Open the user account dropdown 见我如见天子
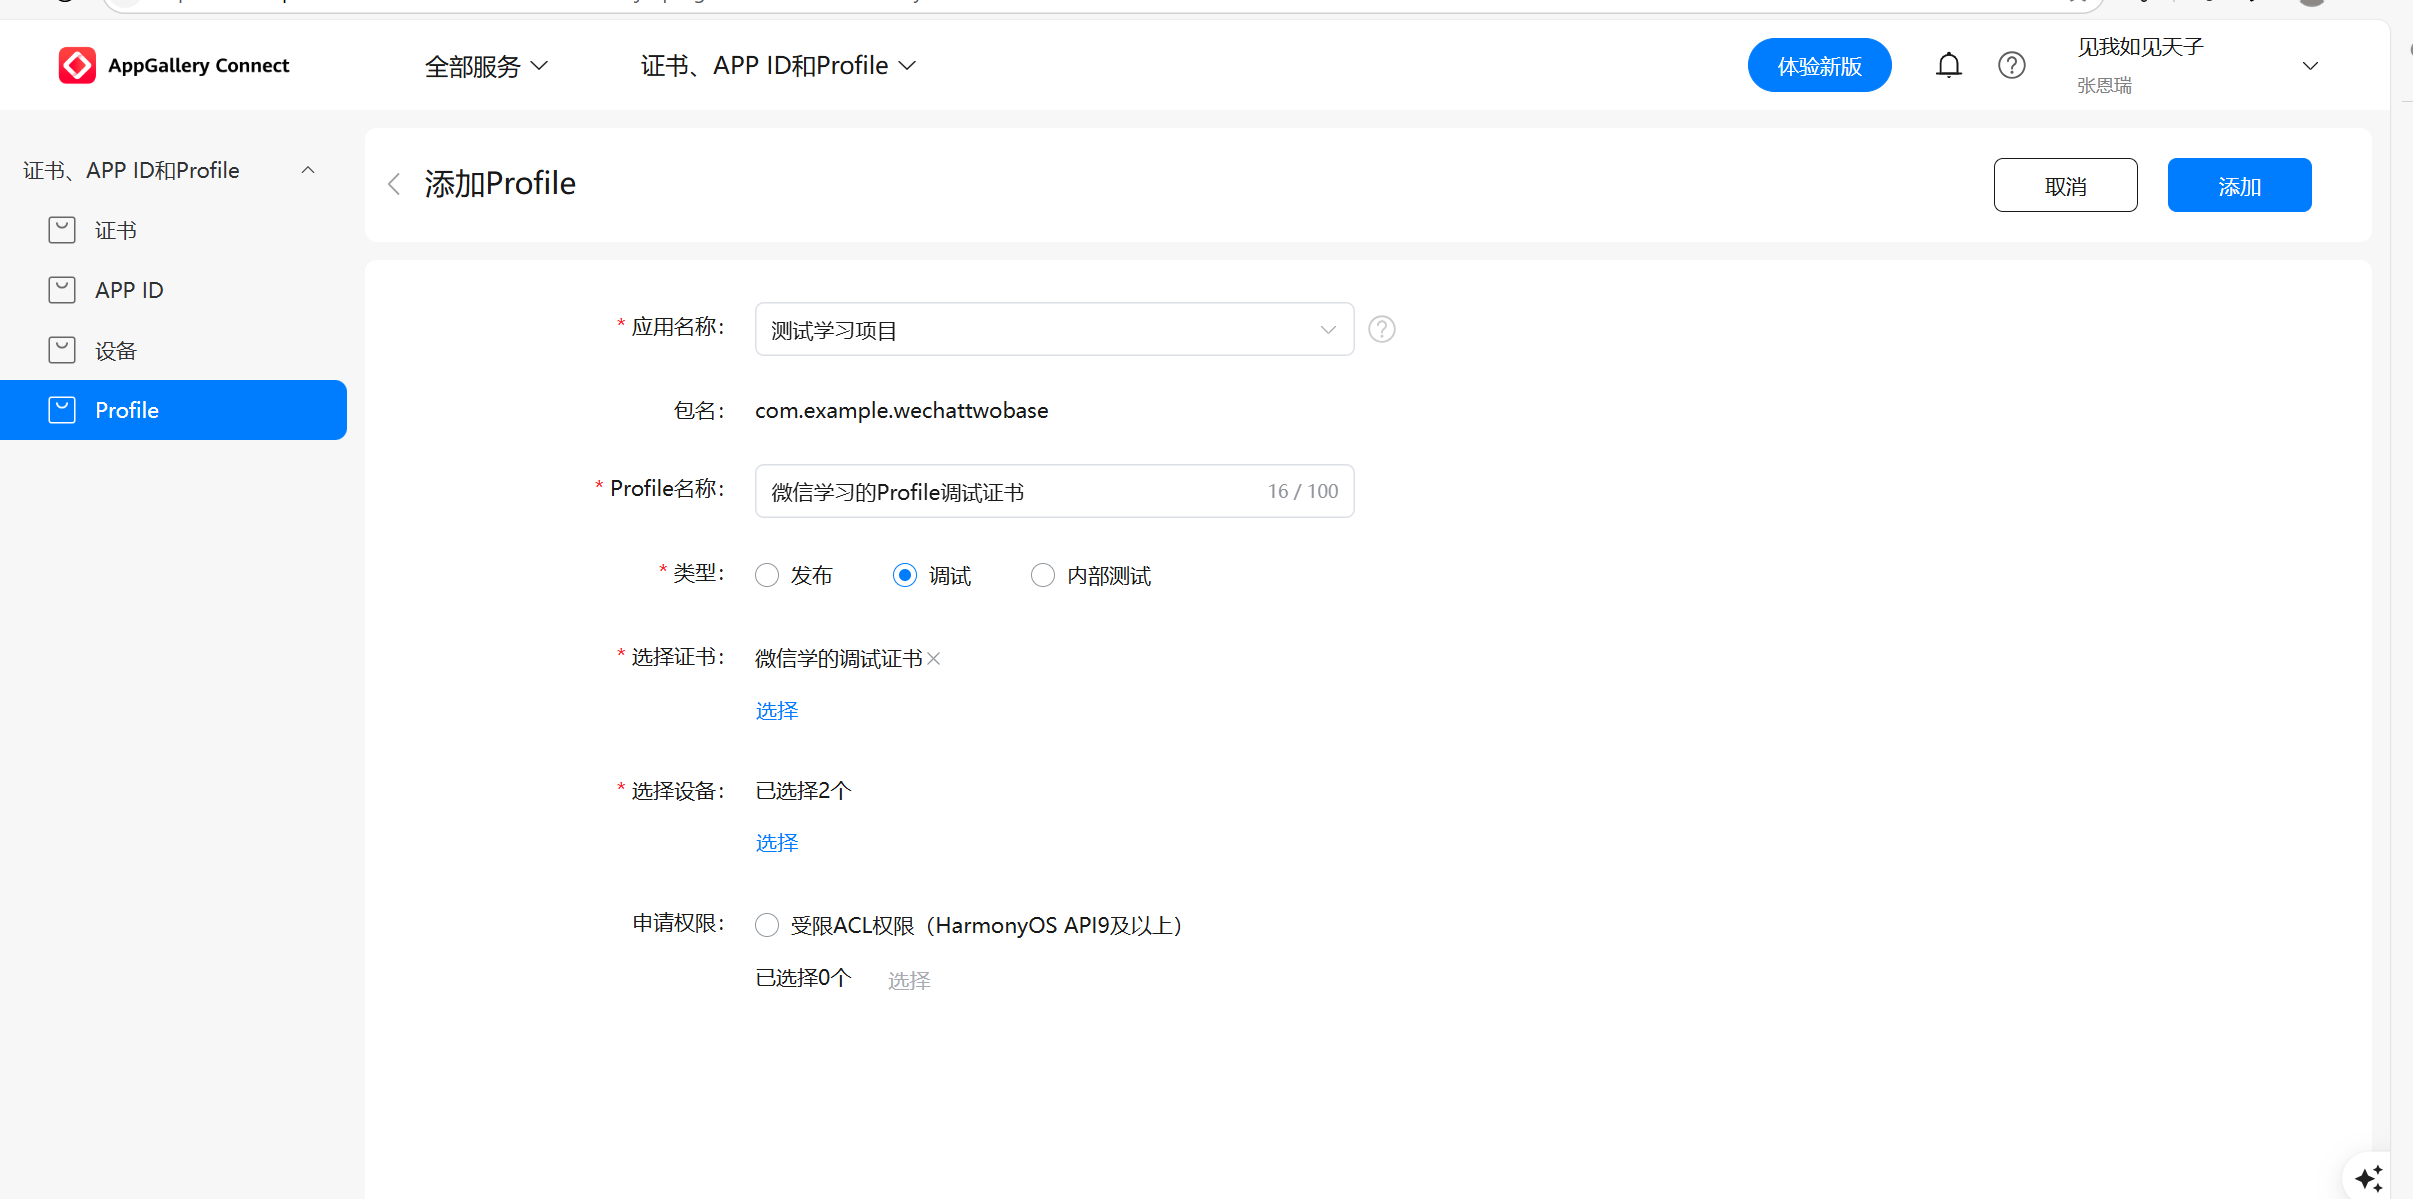The height and width of the screenshot is (1199, 2413). point(2196,65)
